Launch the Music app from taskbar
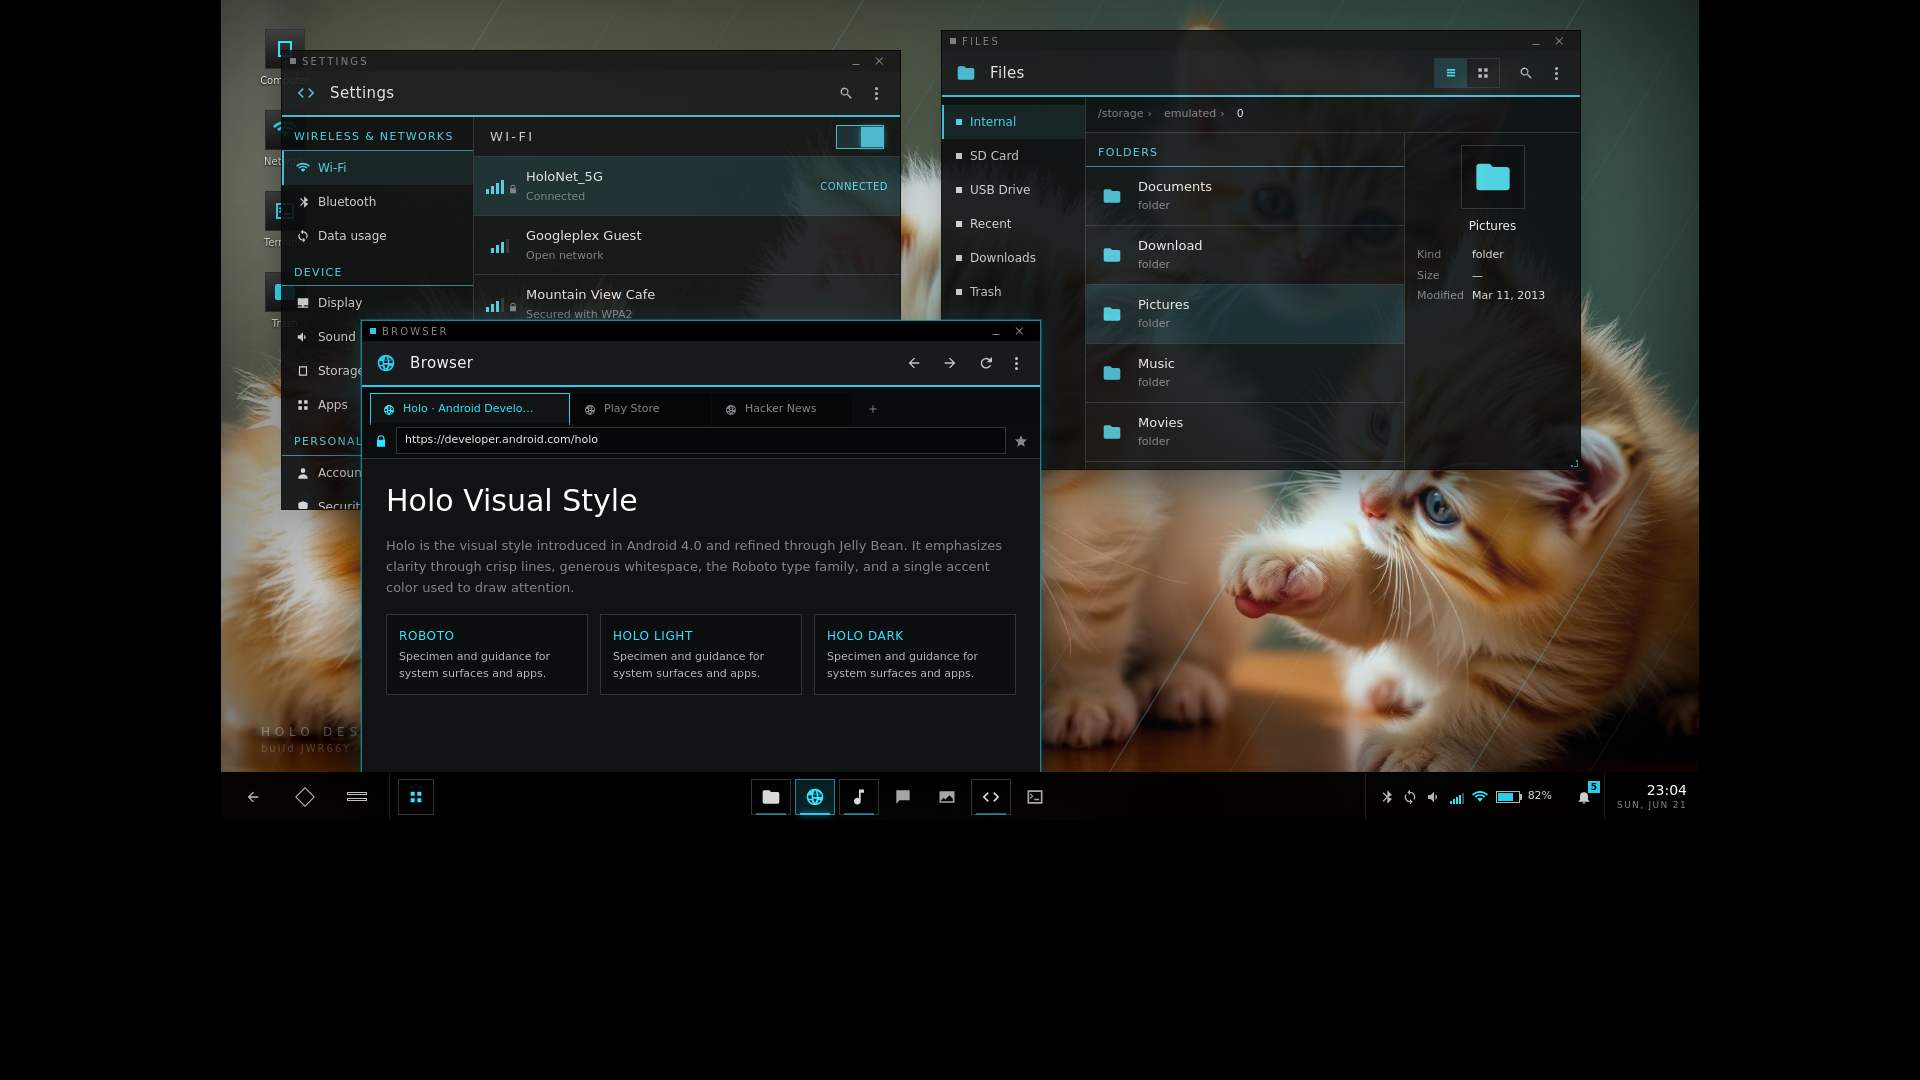The height and width of the screenshot is (1080, 1920). (x=859, y=797)
